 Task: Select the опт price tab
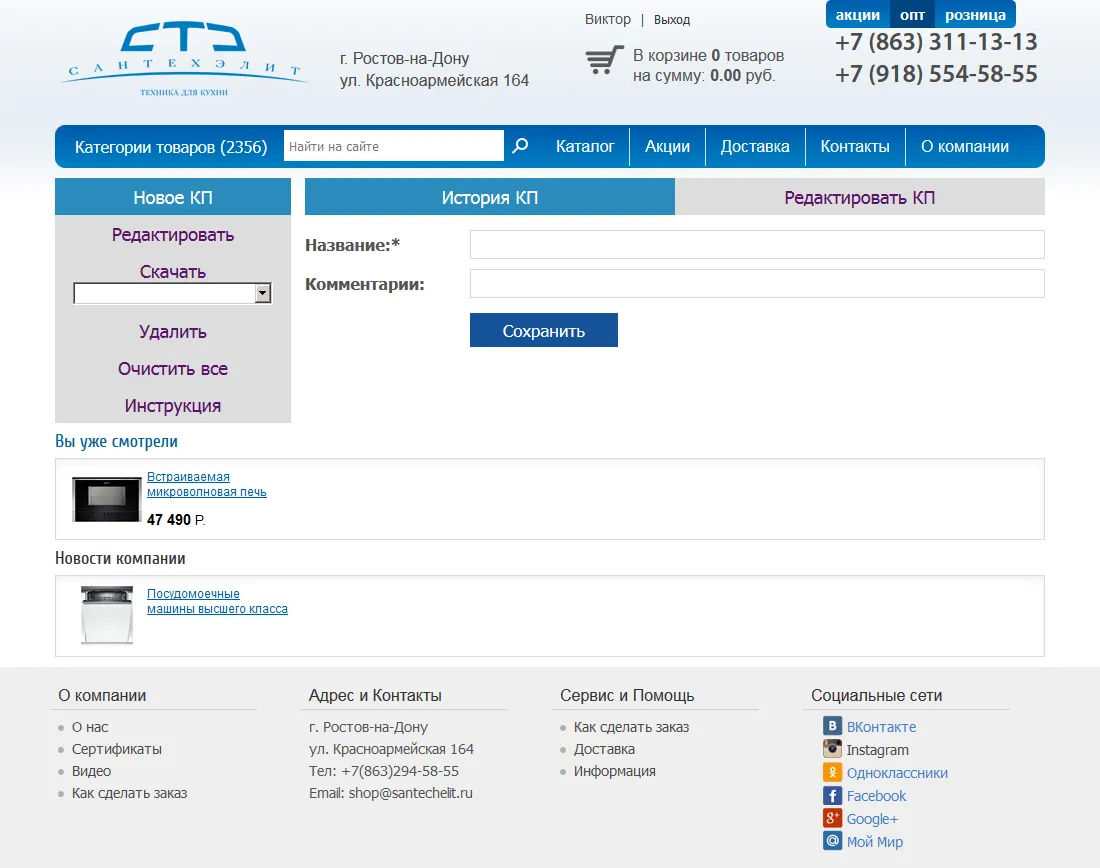tap(912, 15)
